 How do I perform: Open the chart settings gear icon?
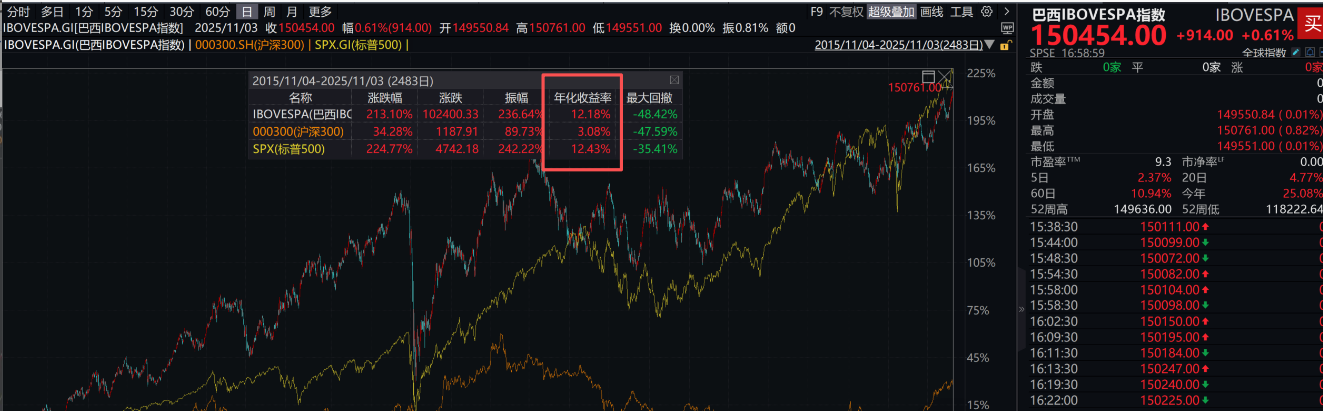986,12
